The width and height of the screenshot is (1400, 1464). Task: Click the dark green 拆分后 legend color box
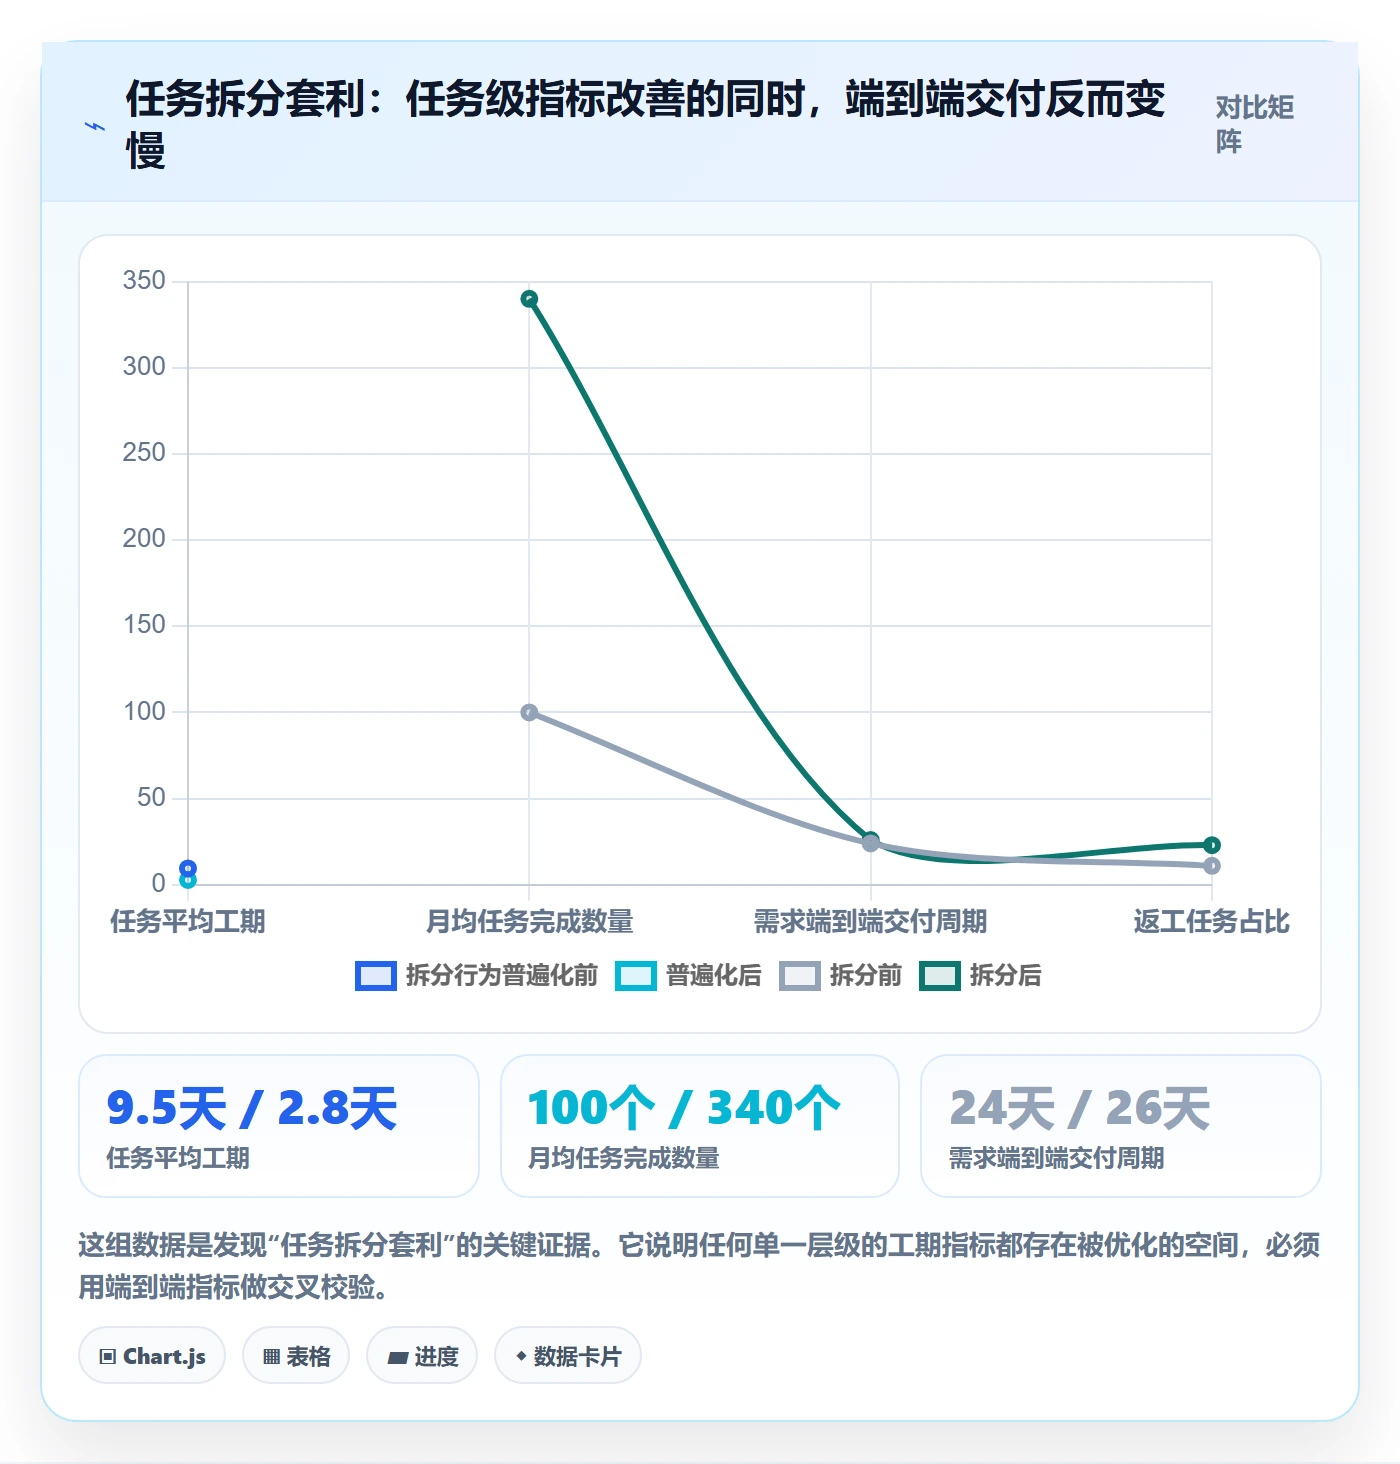pyautogui.click(x=940, y=975)
